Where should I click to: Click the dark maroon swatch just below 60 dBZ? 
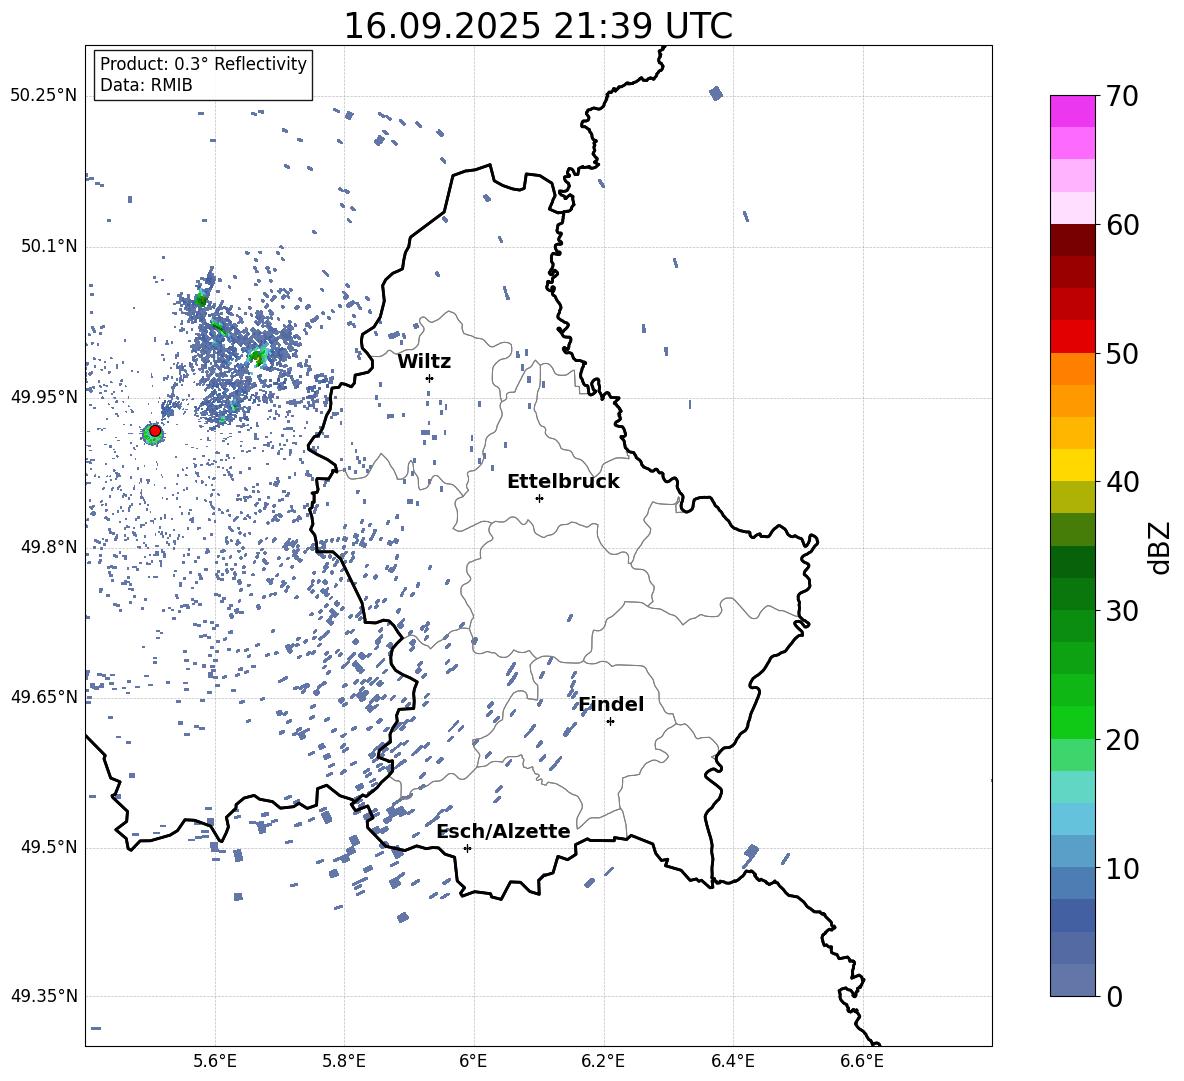point(1073,240)
